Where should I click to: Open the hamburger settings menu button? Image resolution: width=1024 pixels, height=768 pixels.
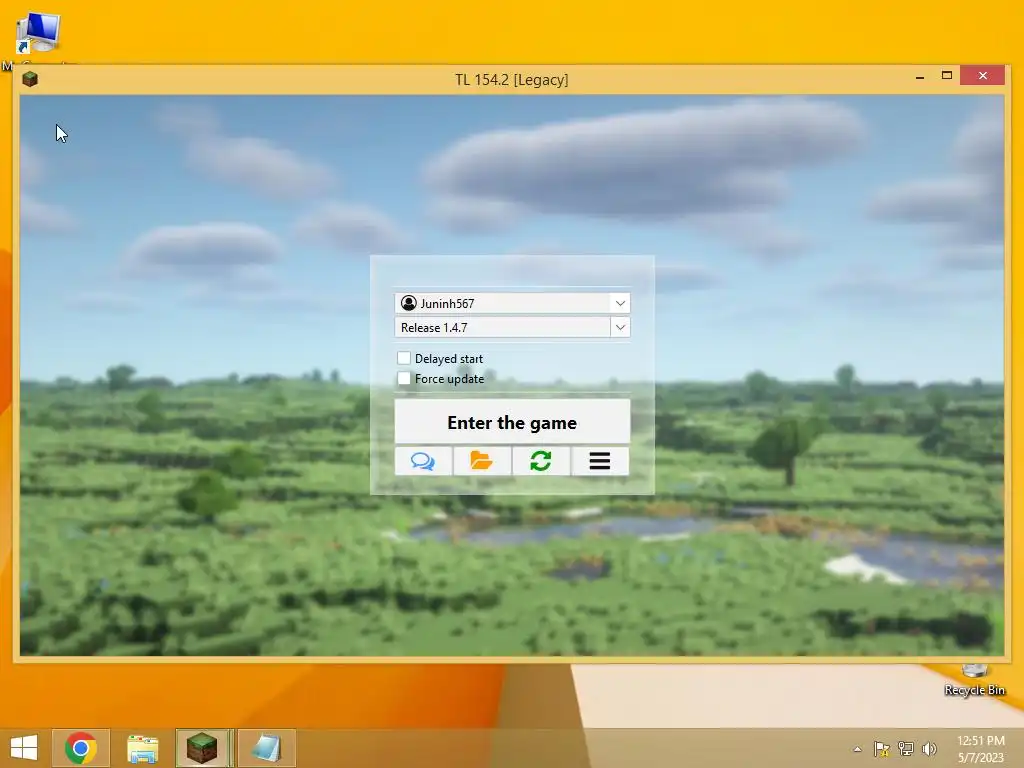pyautogui.click(x=600, y=461)
